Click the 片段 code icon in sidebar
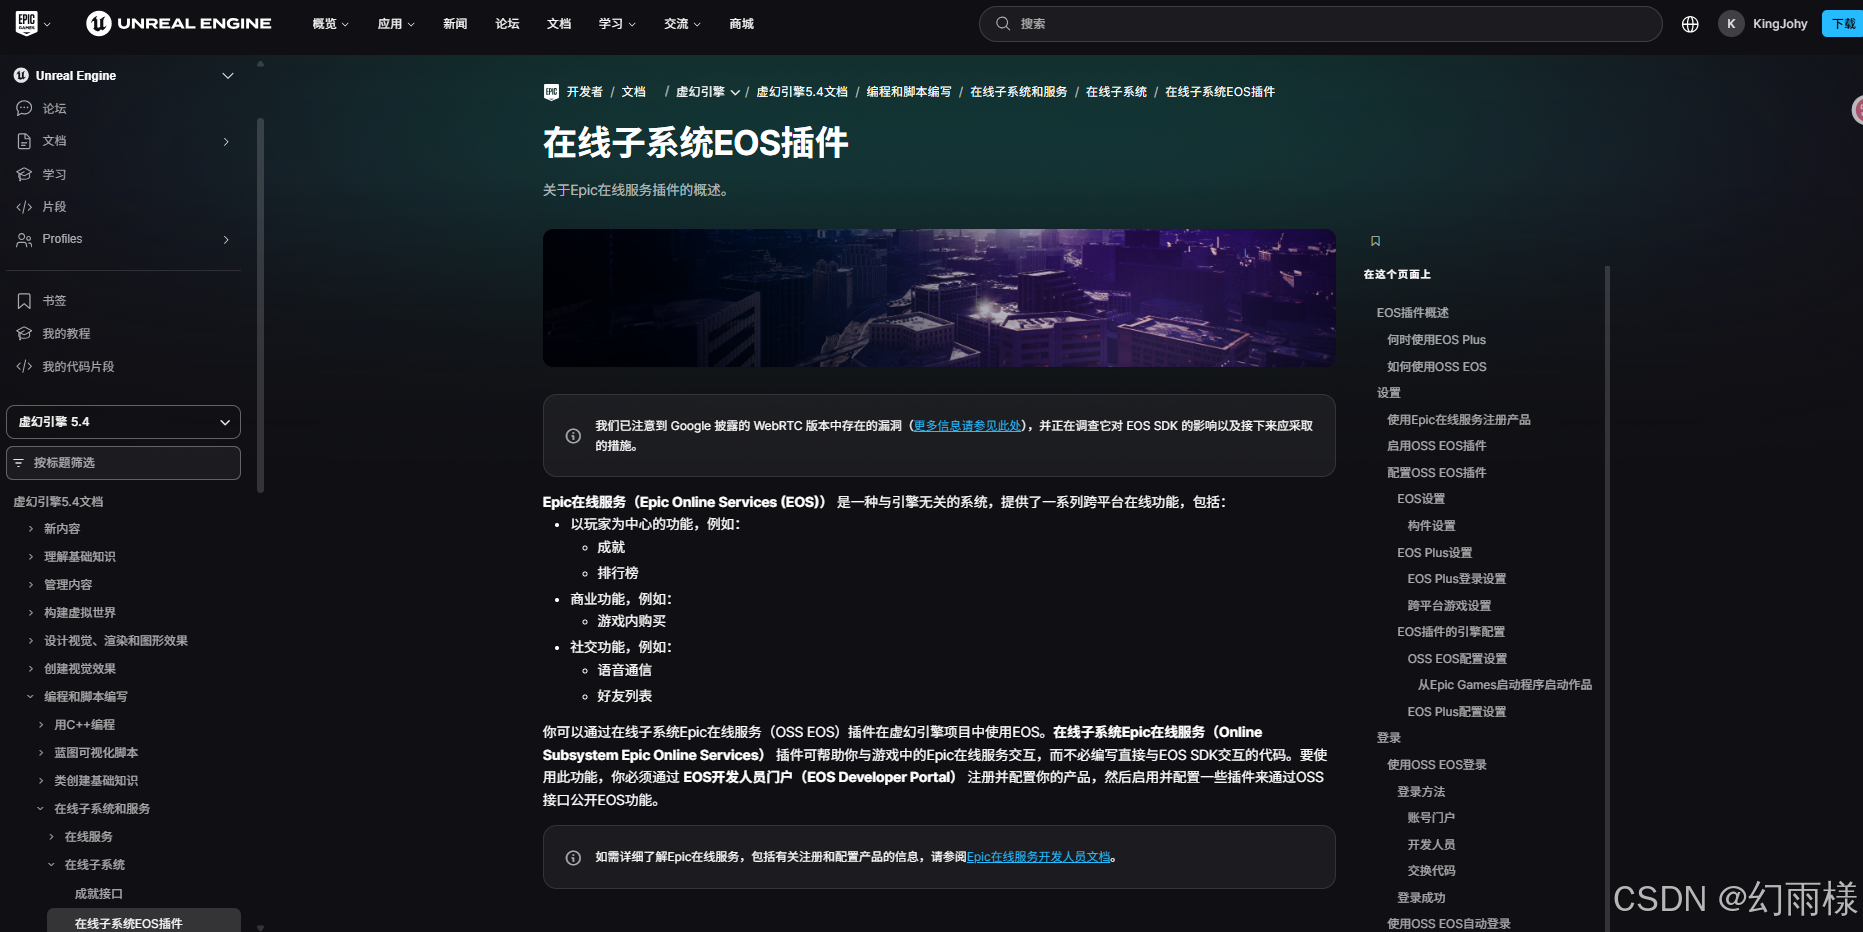The height and width of the screenshot is (932, 1863). point(24,207)
